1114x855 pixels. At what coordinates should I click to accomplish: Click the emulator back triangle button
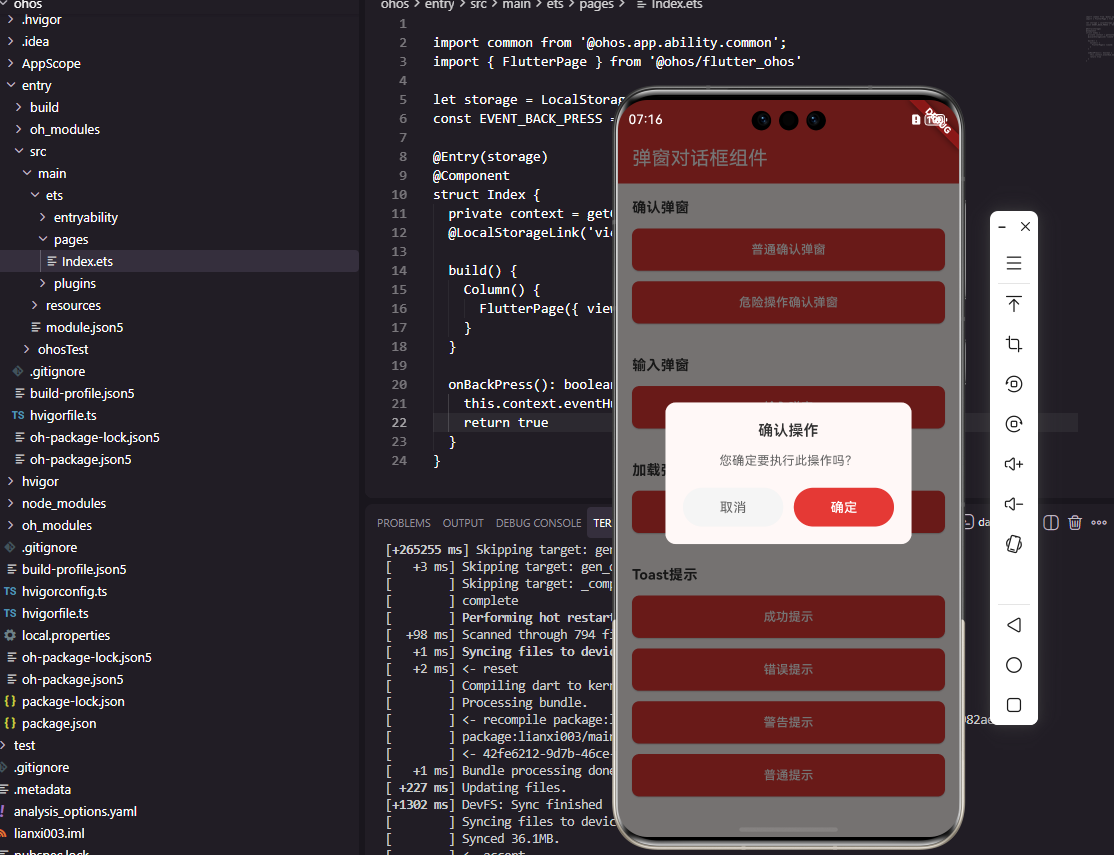(1014, 625)
